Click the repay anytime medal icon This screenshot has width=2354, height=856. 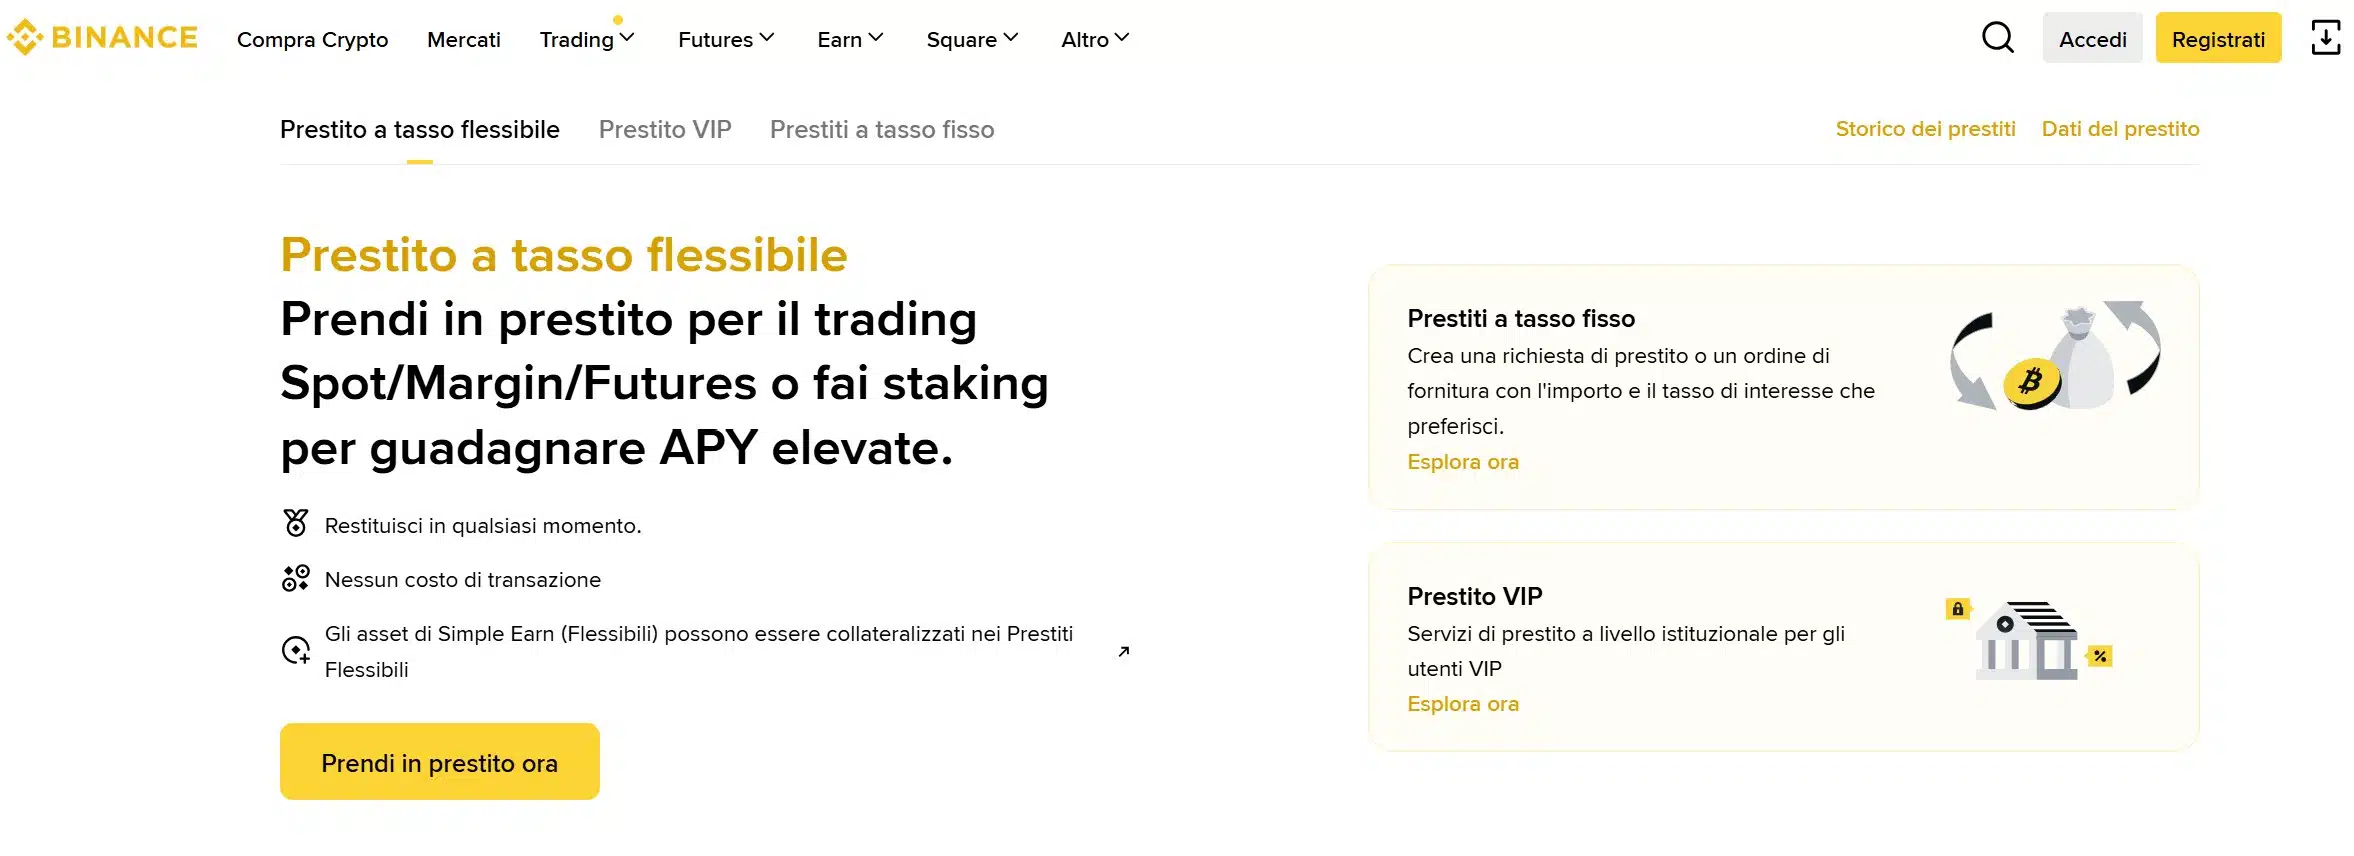tap(294, 523)
